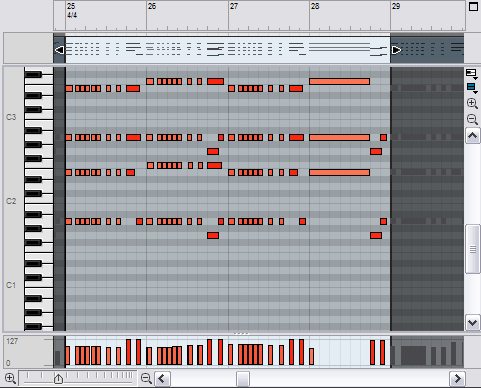Open the note lane view dropdown
Viewport: 481px width, 388px height.
pos(472,74)
